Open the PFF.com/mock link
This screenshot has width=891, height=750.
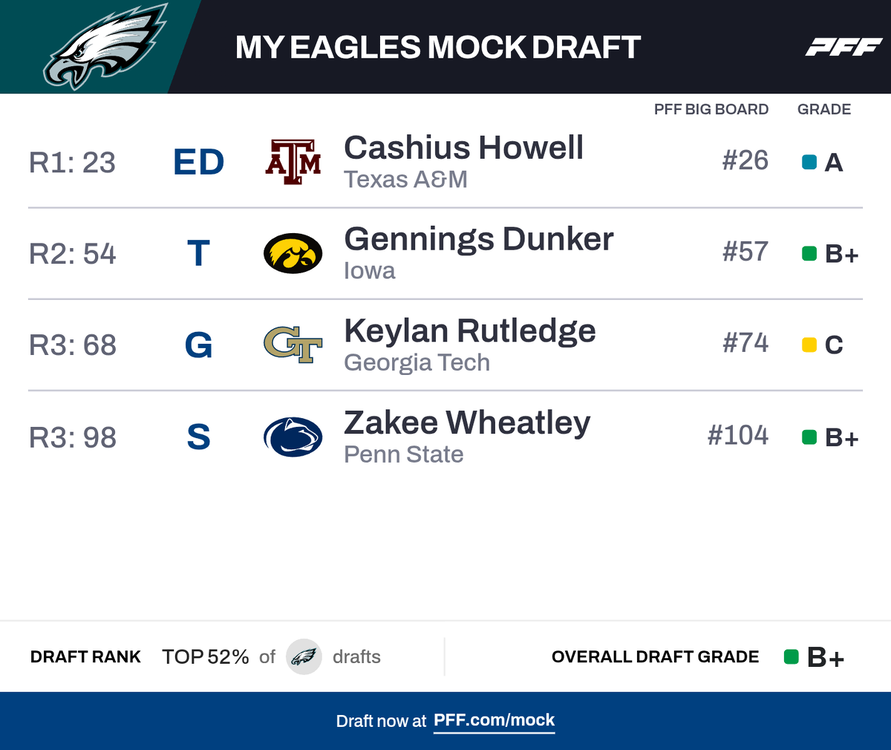[x=494, y=720]
